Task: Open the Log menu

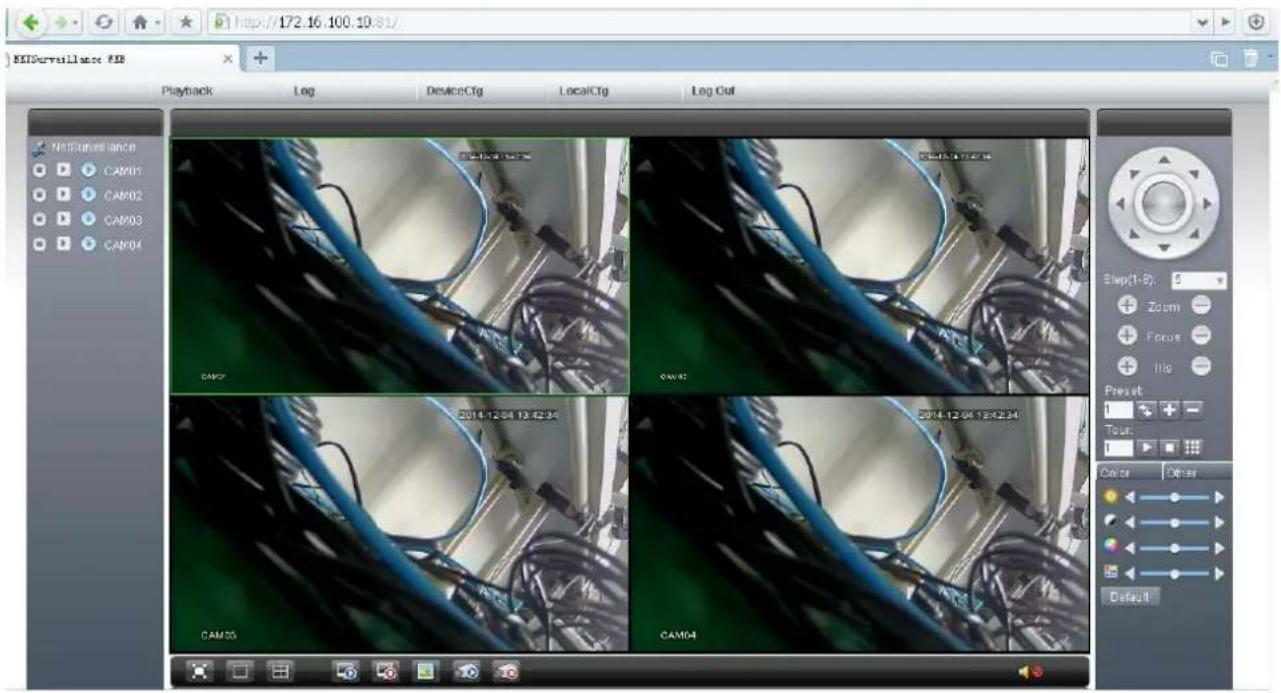Action: 304,91
